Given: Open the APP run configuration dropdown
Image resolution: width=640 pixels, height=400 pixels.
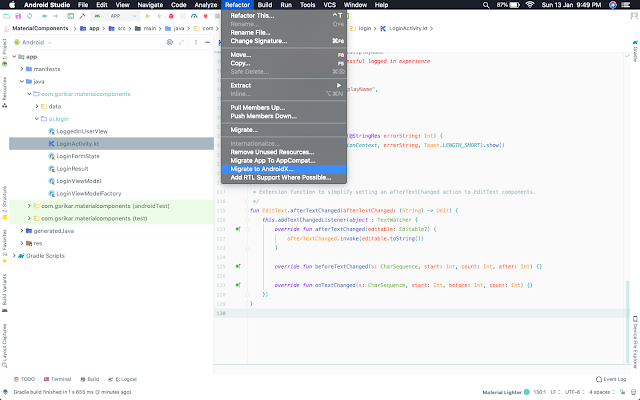Looking at the screenshot, I should [x=115, y=16].
